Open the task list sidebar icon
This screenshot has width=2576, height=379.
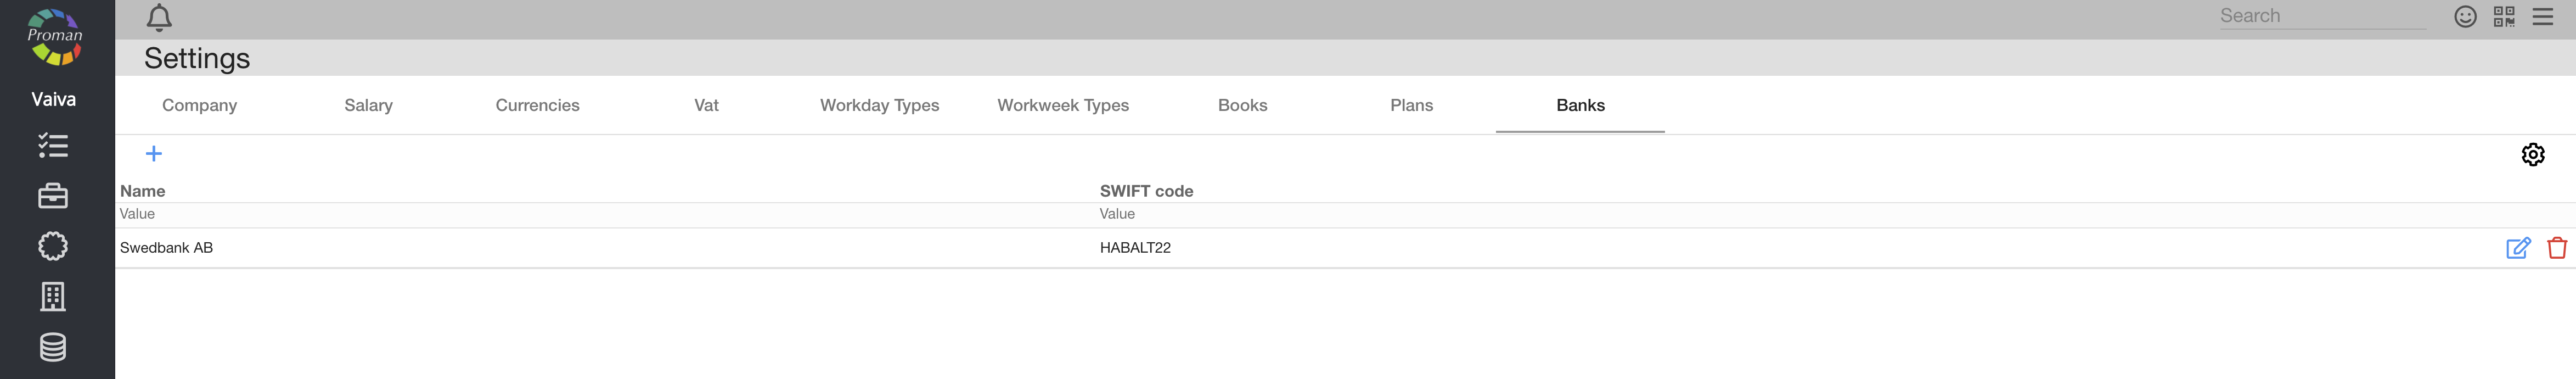click(53, 146)
